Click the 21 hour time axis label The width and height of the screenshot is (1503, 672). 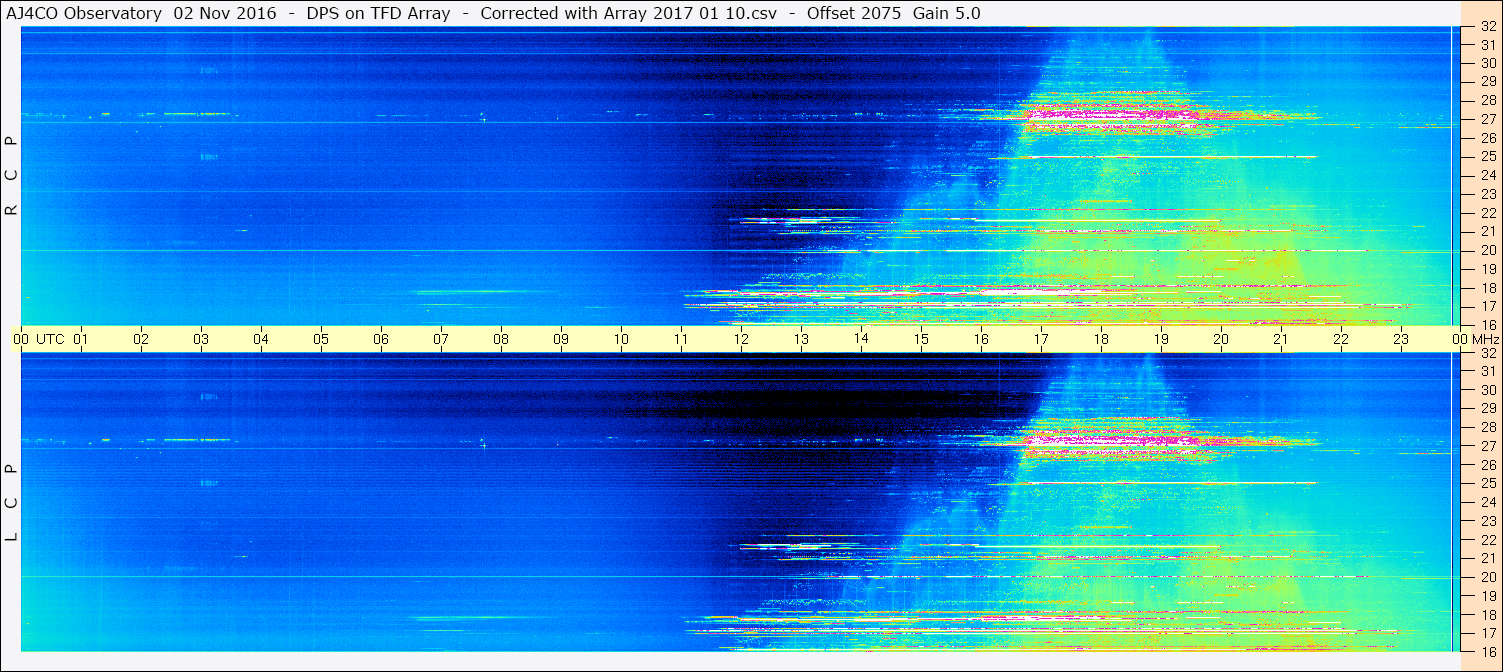coord(1281,340)
